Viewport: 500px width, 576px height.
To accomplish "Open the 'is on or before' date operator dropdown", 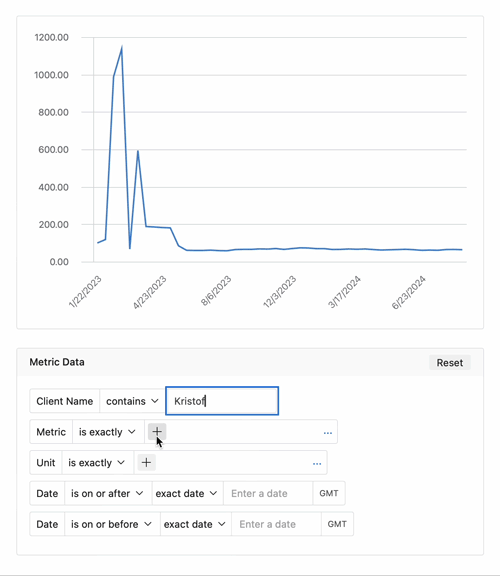I will tap(112, 524).
